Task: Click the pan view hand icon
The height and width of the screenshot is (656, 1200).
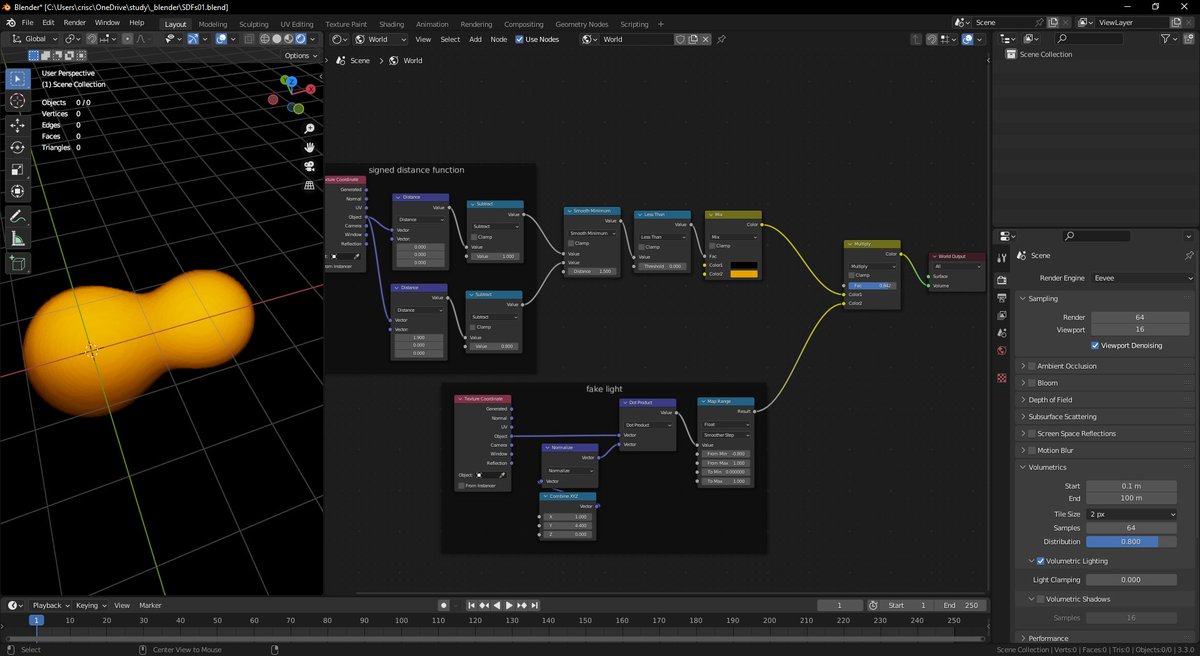Action: tap(310, 147)
